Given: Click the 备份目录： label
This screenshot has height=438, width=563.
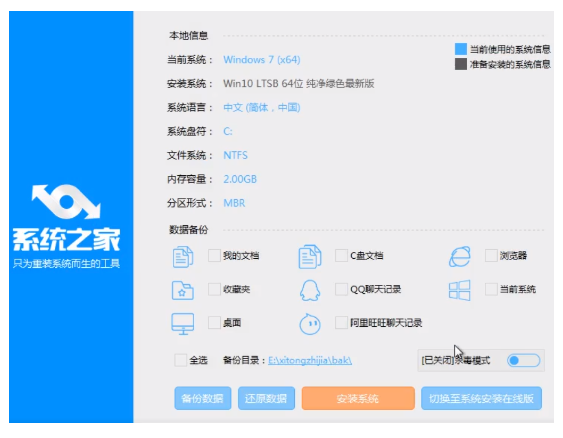Looking at the screenshot, I should (x=245, y=360).
